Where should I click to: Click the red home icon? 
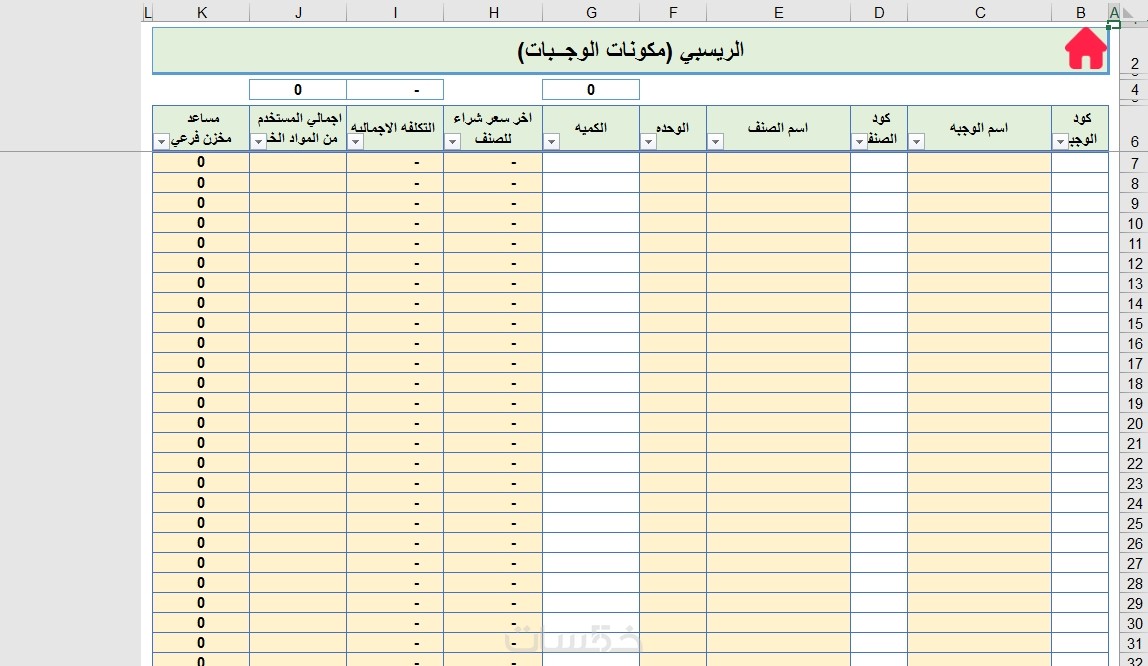click(x=1085, y=49)
